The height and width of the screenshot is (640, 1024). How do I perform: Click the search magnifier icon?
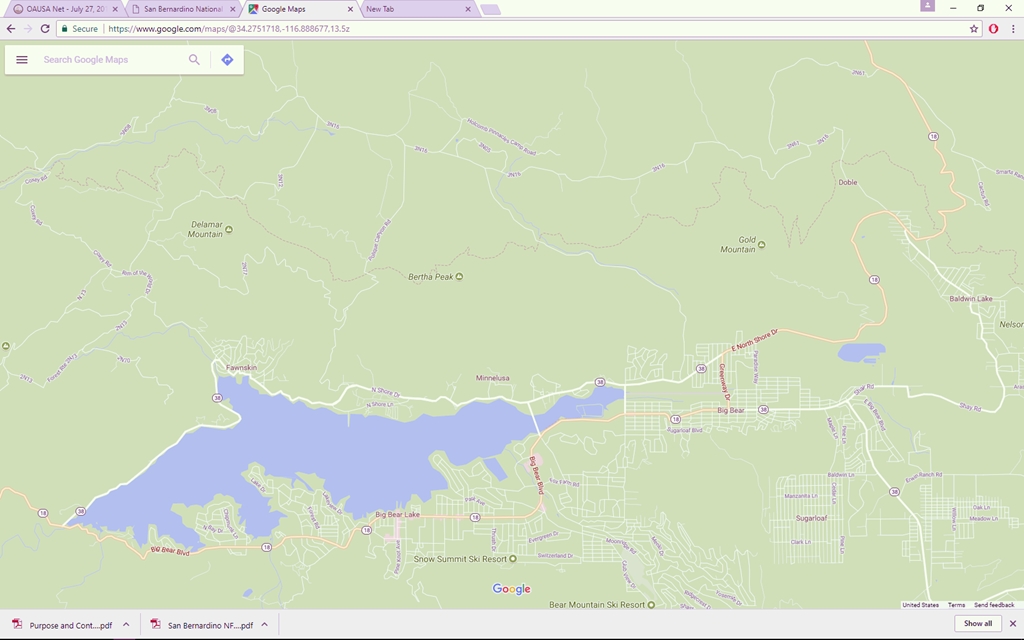click(194, 60)
